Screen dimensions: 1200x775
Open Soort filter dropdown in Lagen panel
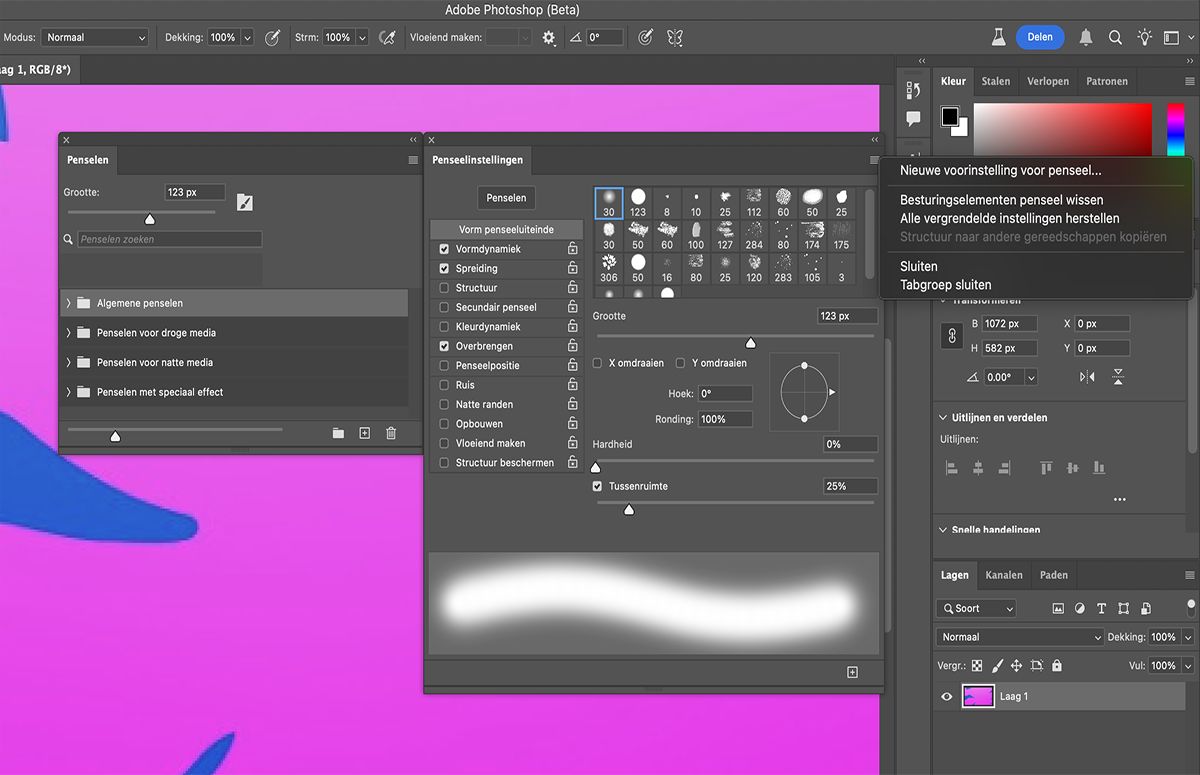[x=976, y=608]
